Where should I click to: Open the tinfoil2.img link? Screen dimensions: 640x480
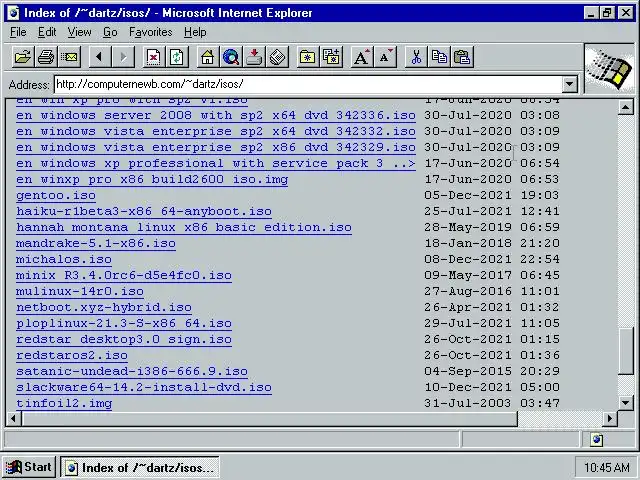pyautogui.click(x=64, y=404)
